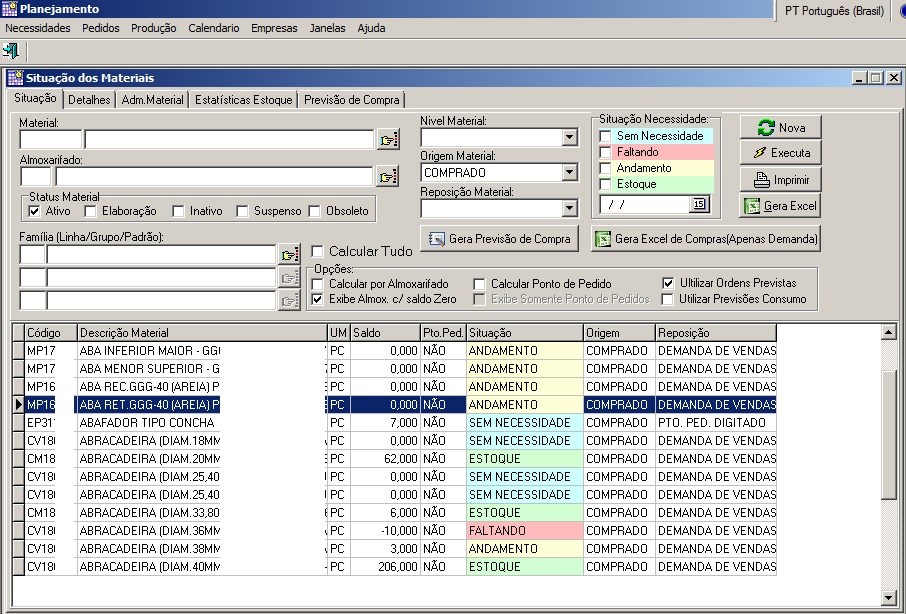Click the Gera Excel button
The image size is (906, 614).
tap(780, 205)
